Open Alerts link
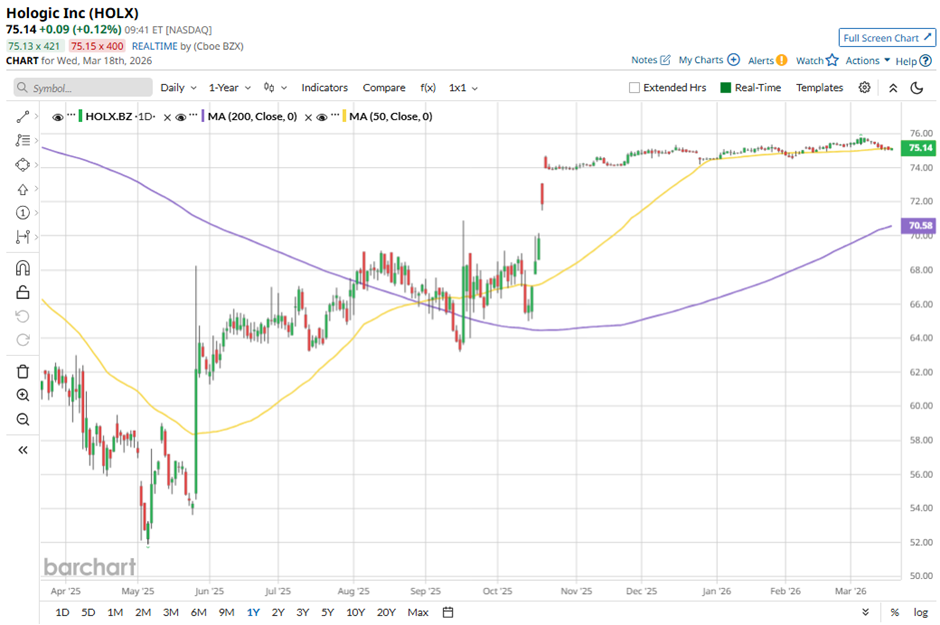 coord(767,61)
